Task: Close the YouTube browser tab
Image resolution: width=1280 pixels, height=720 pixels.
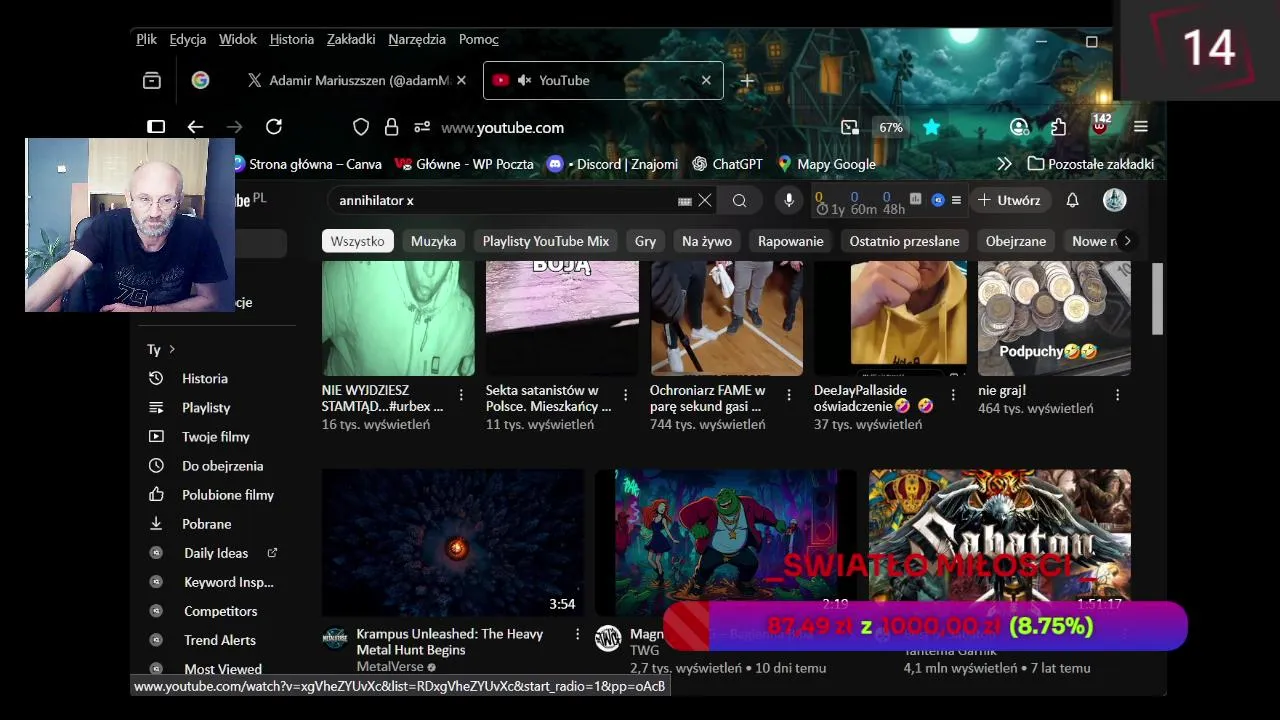Action: click(706, 80)
